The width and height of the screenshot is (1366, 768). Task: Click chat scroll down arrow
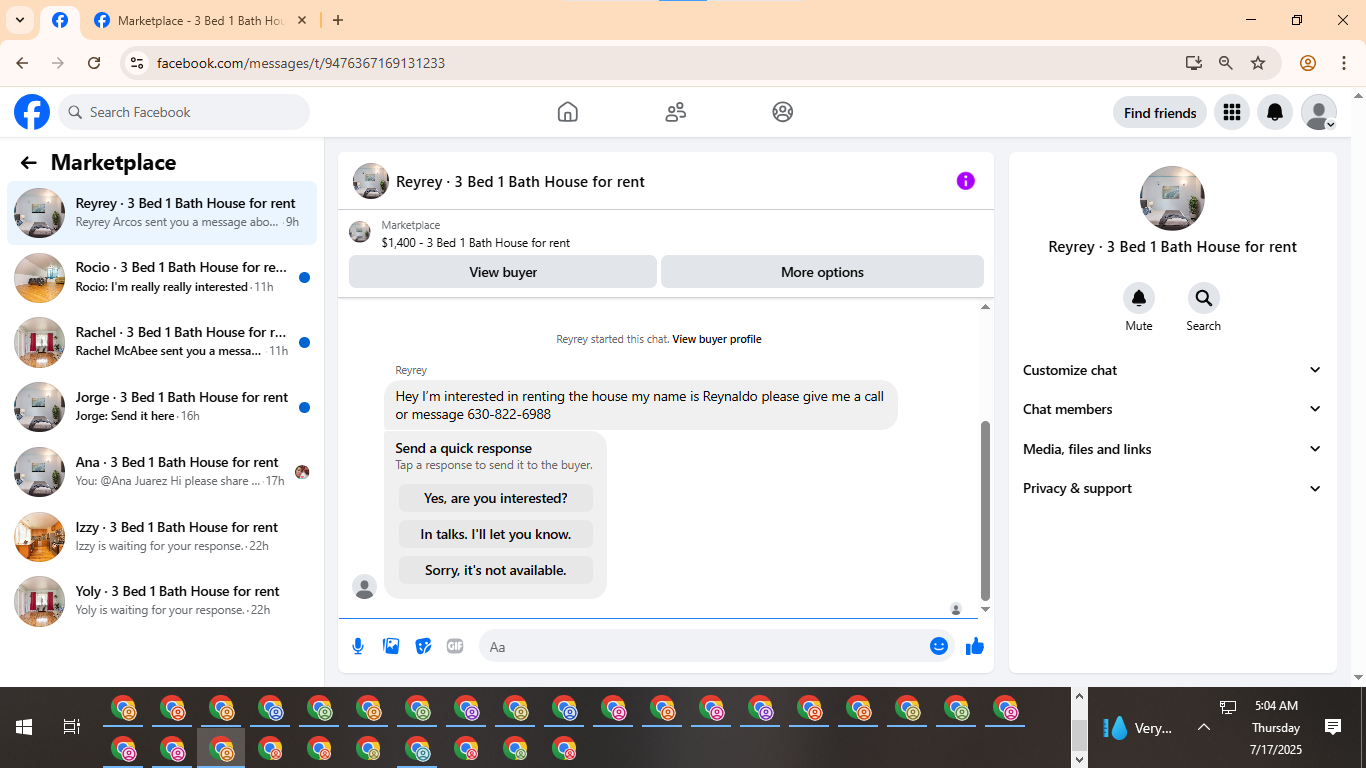point(985,610)
